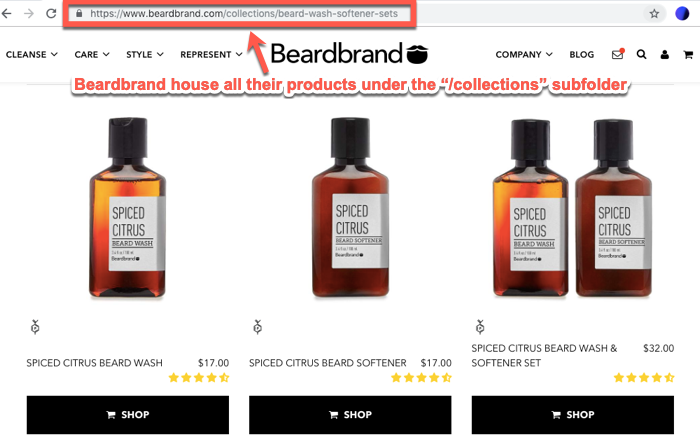The width and height of the screenshot is (700, 440).
Task: Expand the Care dropdown menu
Action: [93, 54]
